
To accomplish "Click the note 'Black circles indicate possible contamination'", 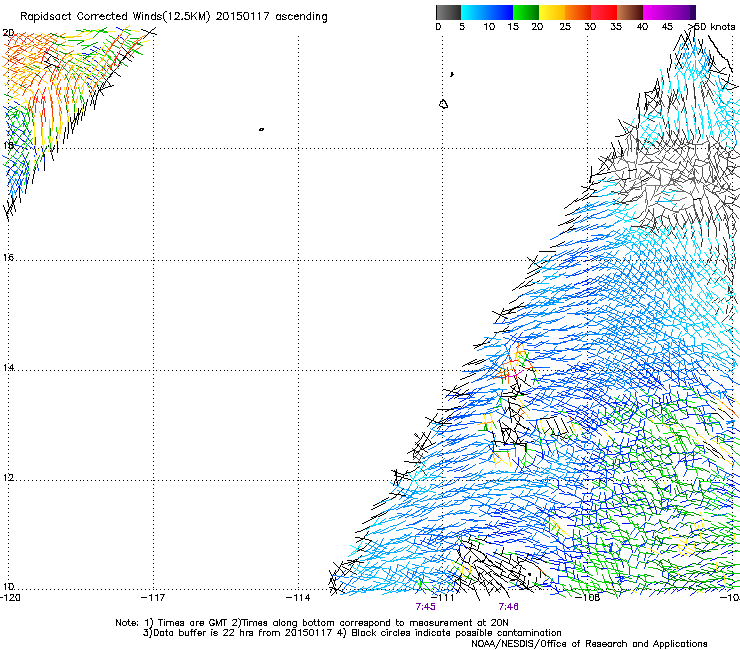I will [x=456, y=633].
